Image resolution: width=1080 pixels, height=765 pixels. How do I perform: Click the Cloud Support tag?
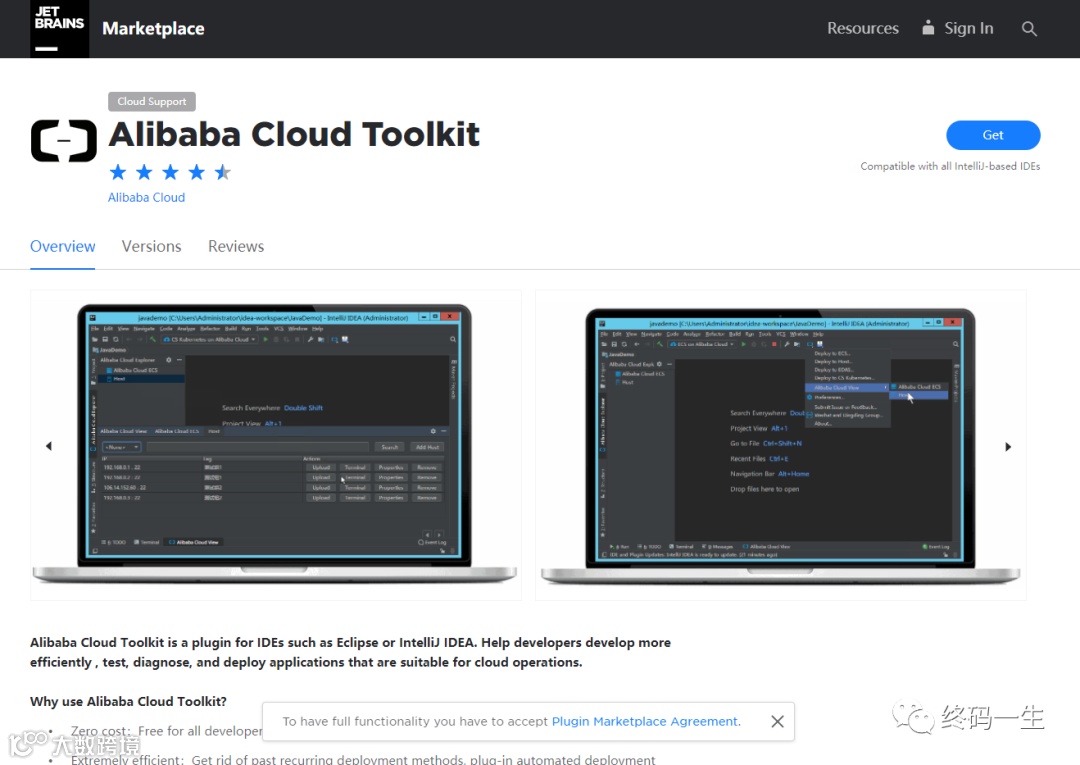click(x=152, y=101)
